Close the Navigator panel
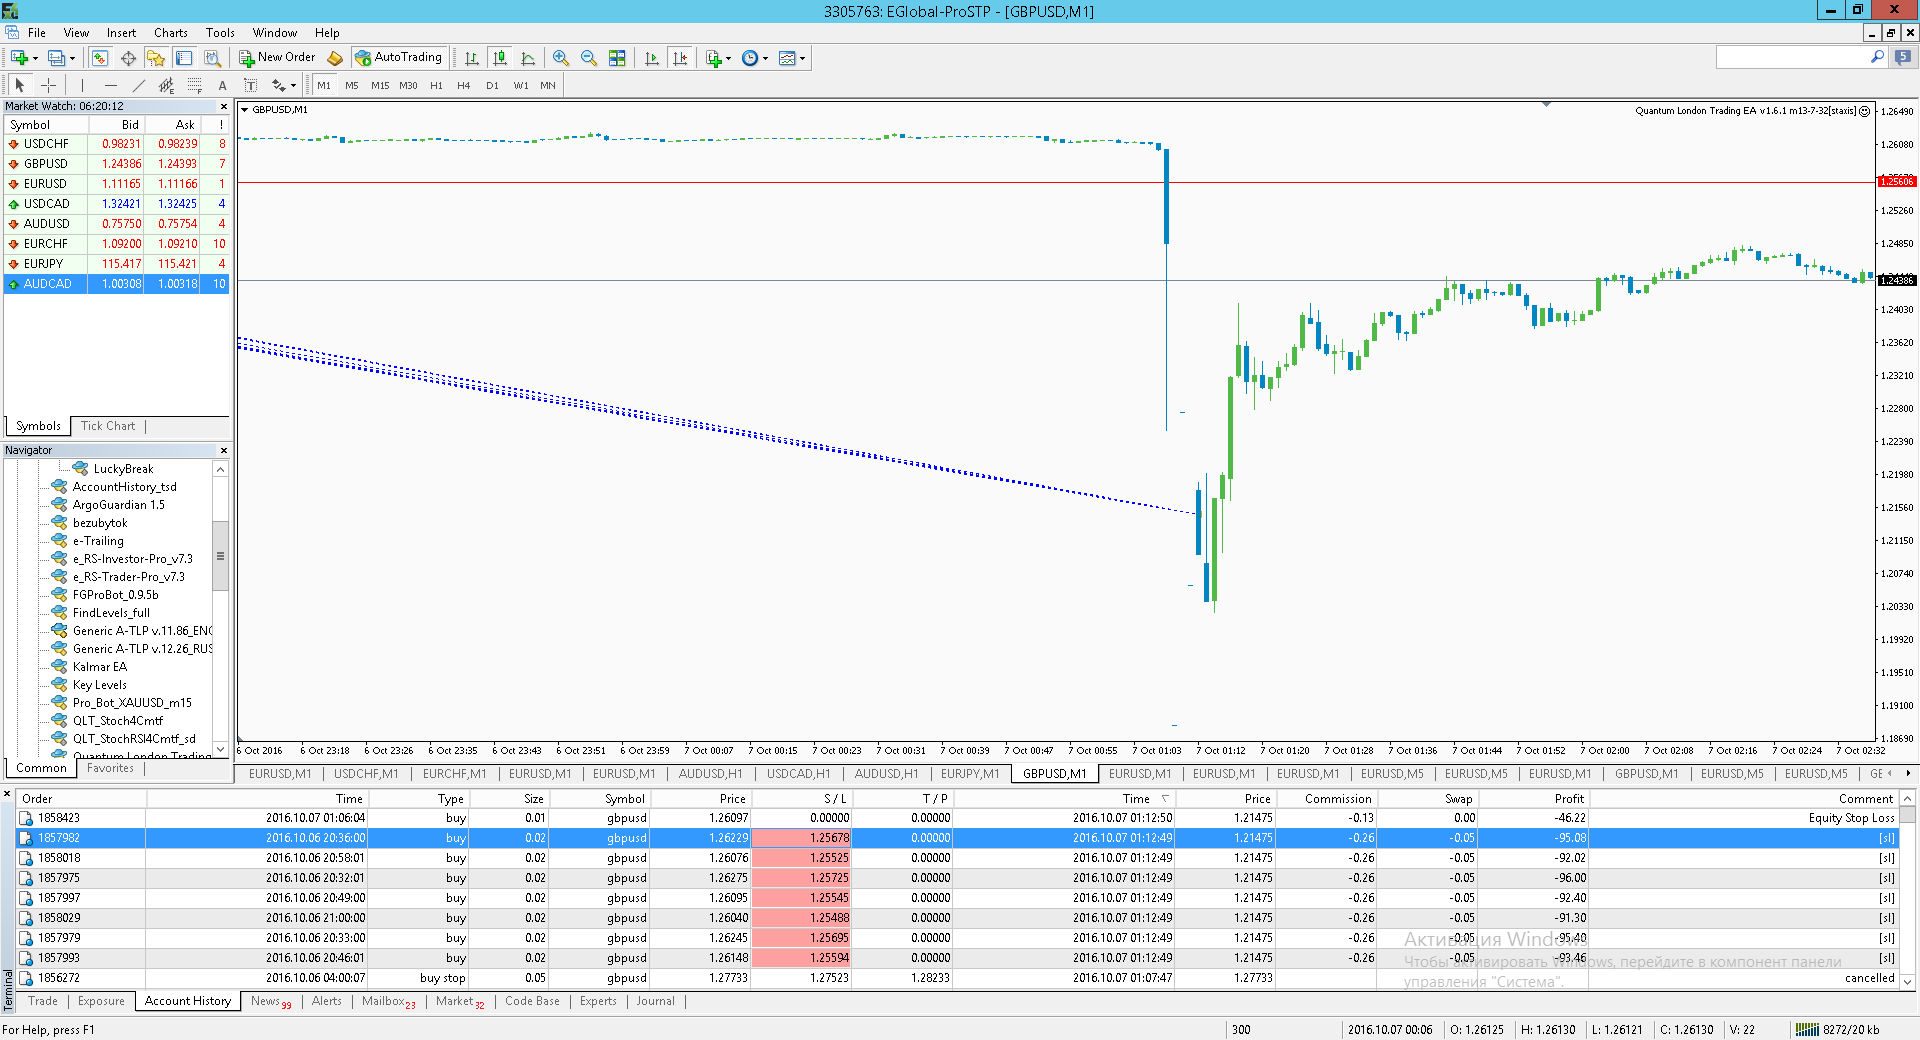The height and width of the screenshot is (1040, 1920). [224, 450]
